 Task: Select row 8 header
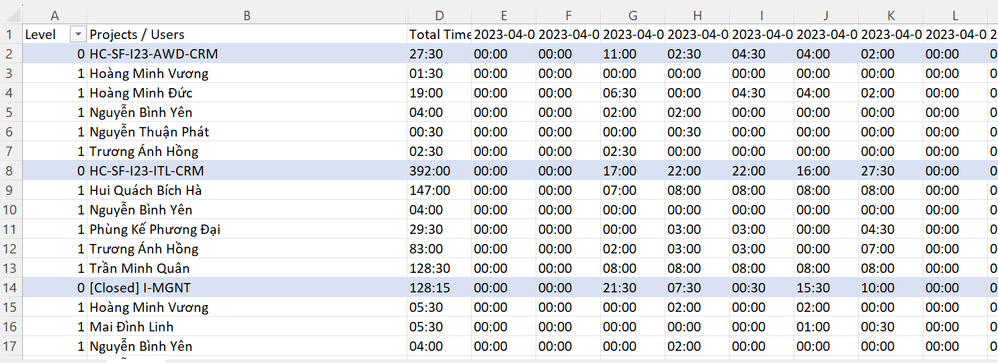[x=11, y=171]
